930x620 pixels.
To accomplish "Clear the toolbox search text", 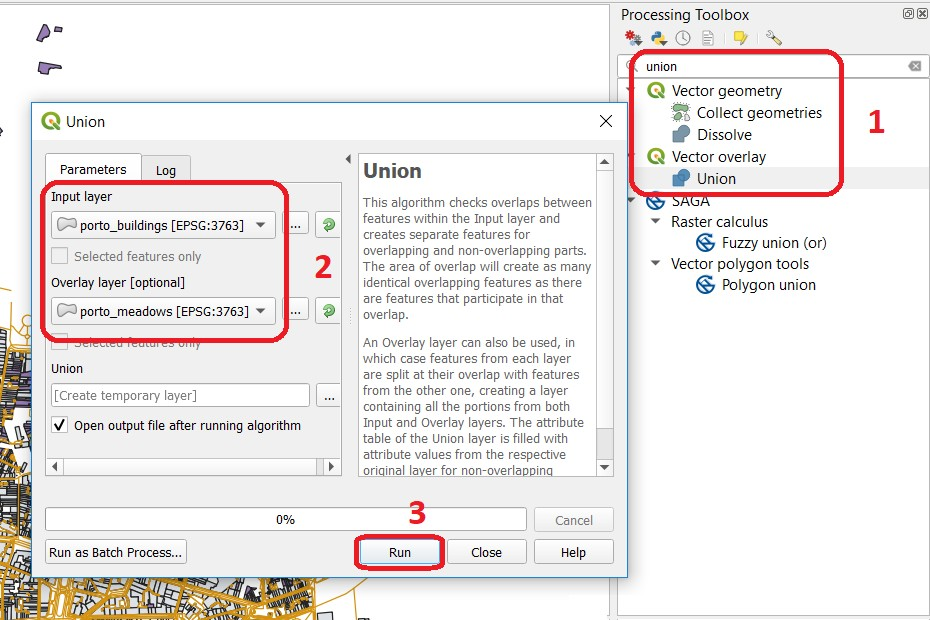I will [915, 66].
